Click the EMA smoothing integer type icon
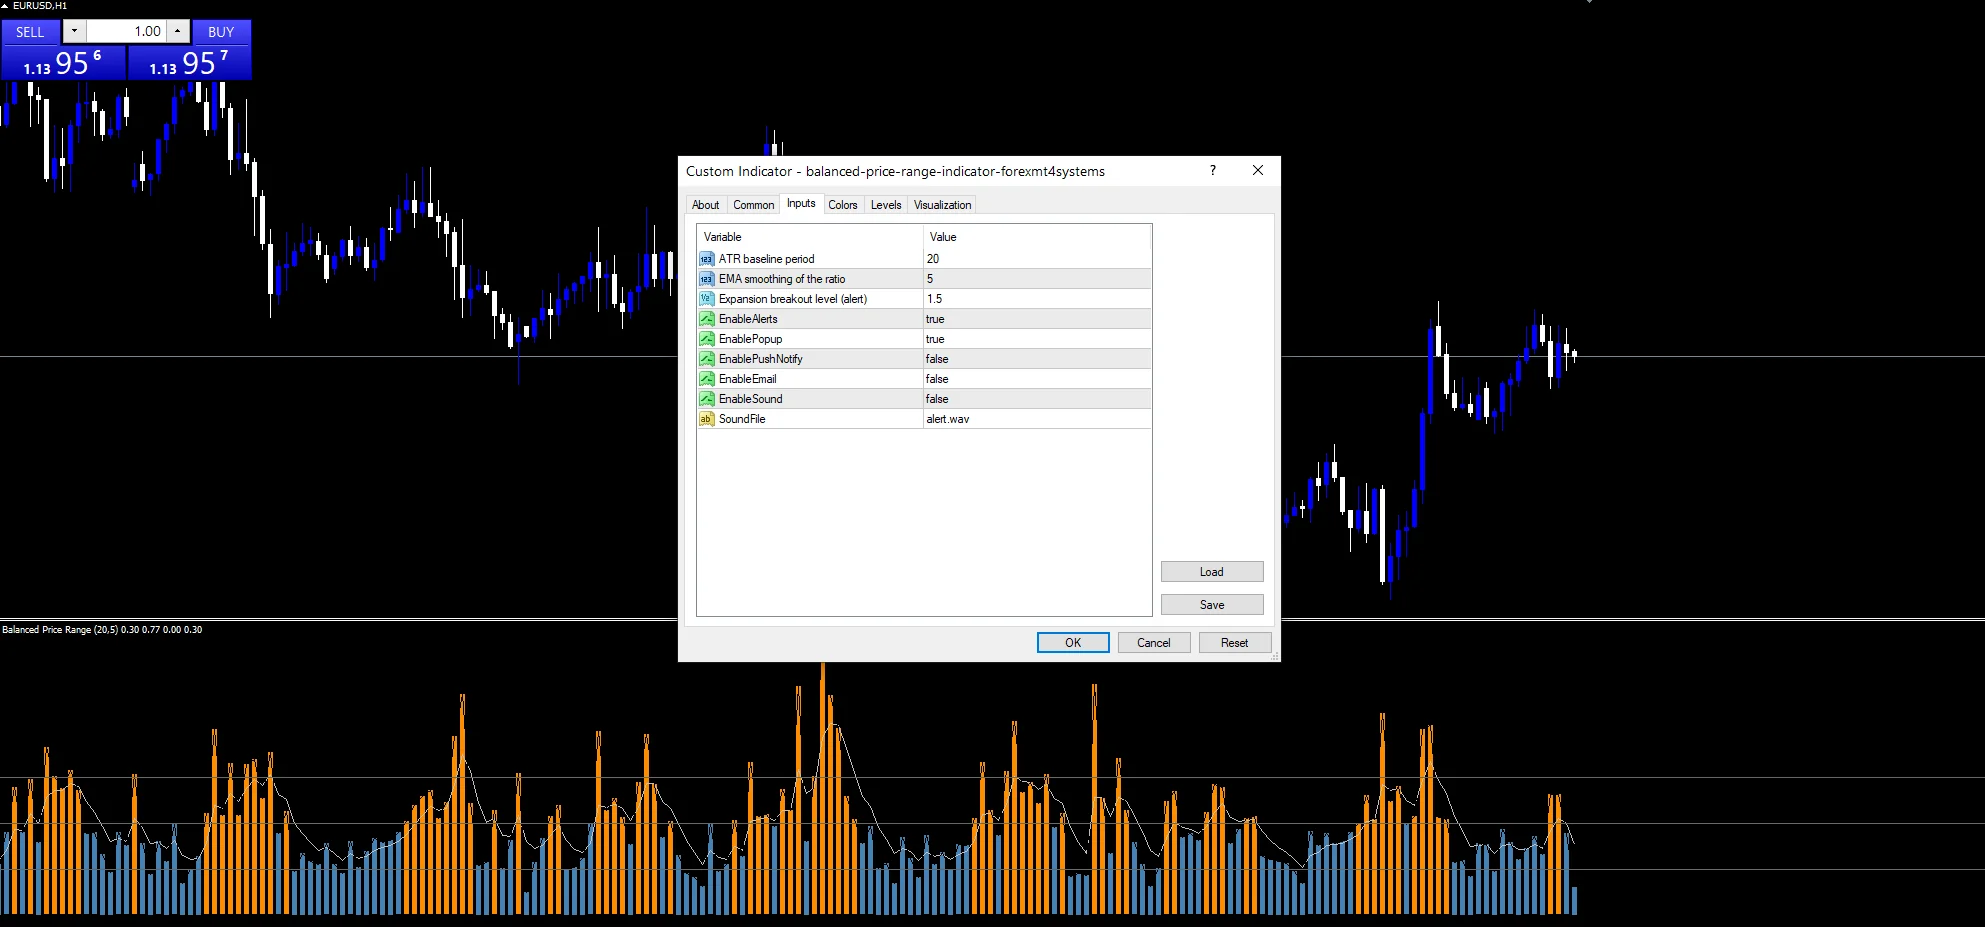1985x927 pixels. 706,279
